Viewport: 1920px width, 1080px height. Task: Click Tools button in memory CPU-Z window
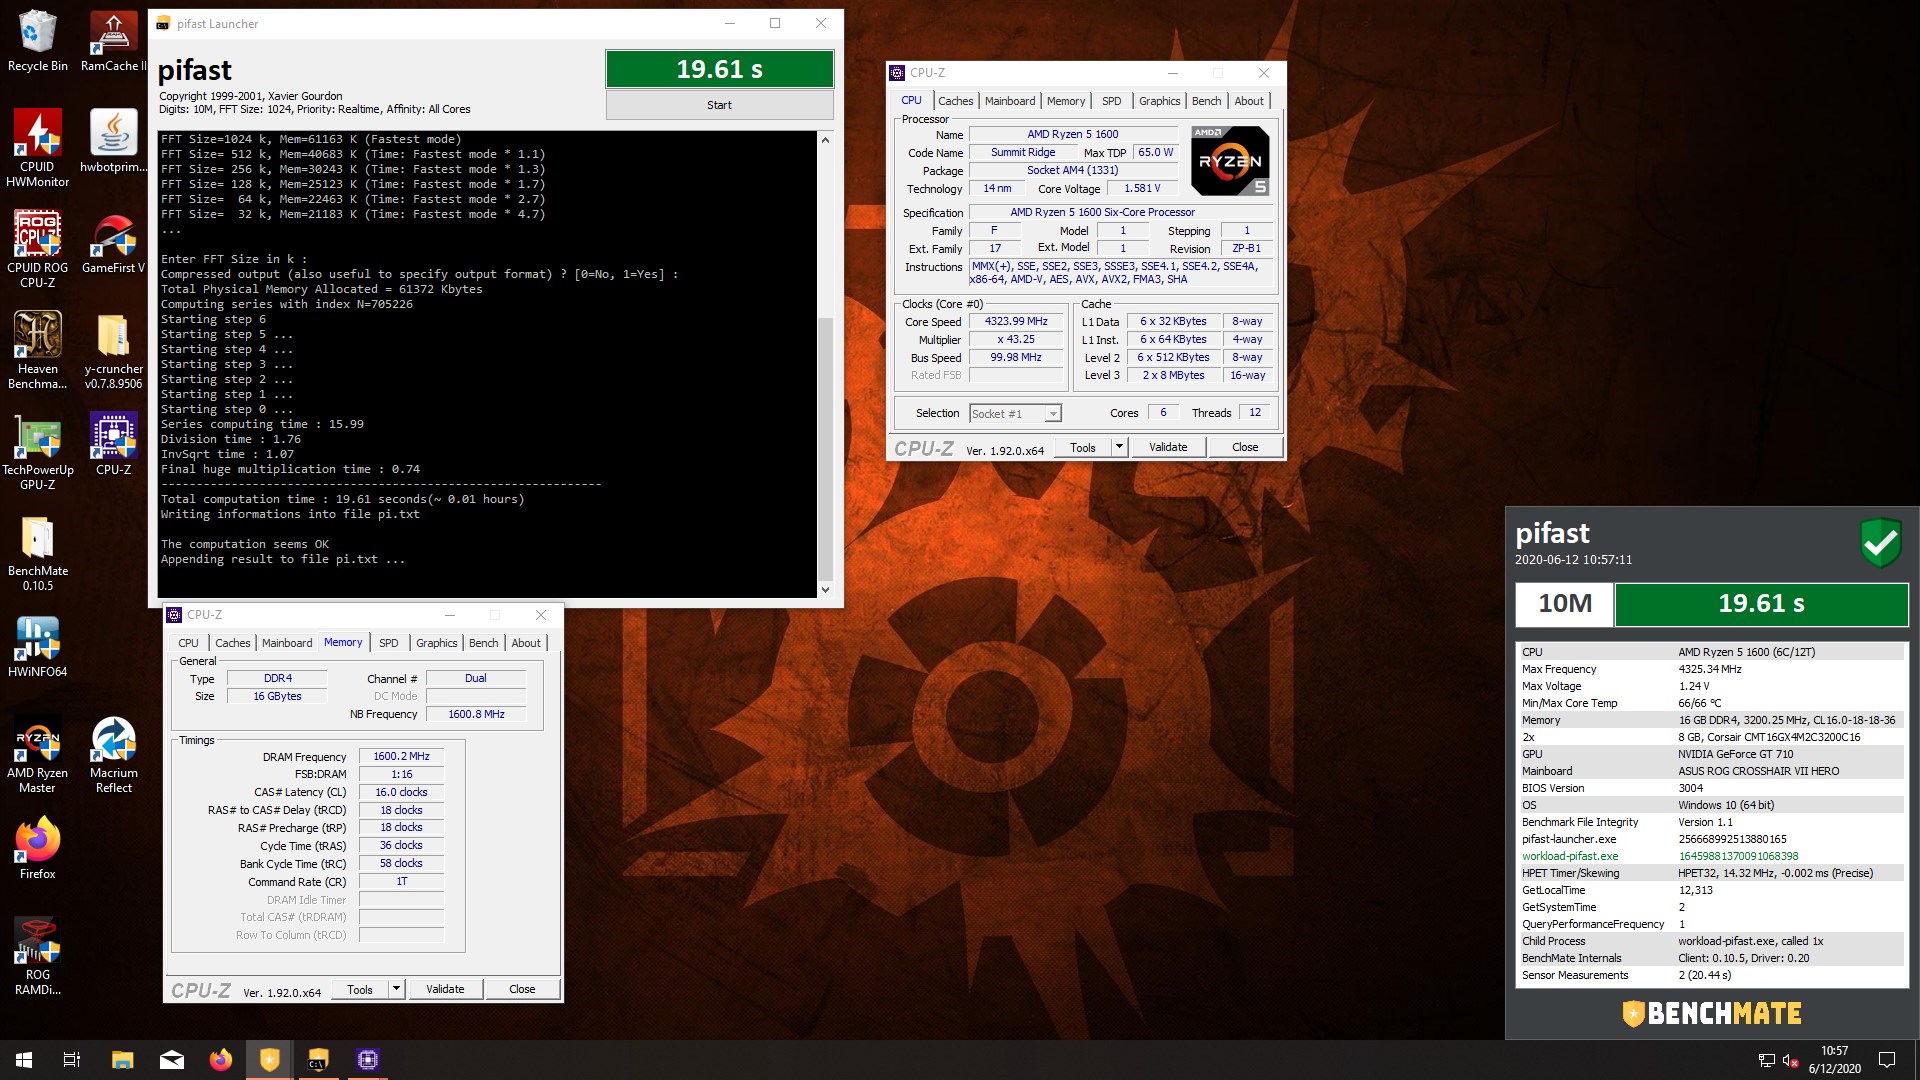tap(360, 989)
